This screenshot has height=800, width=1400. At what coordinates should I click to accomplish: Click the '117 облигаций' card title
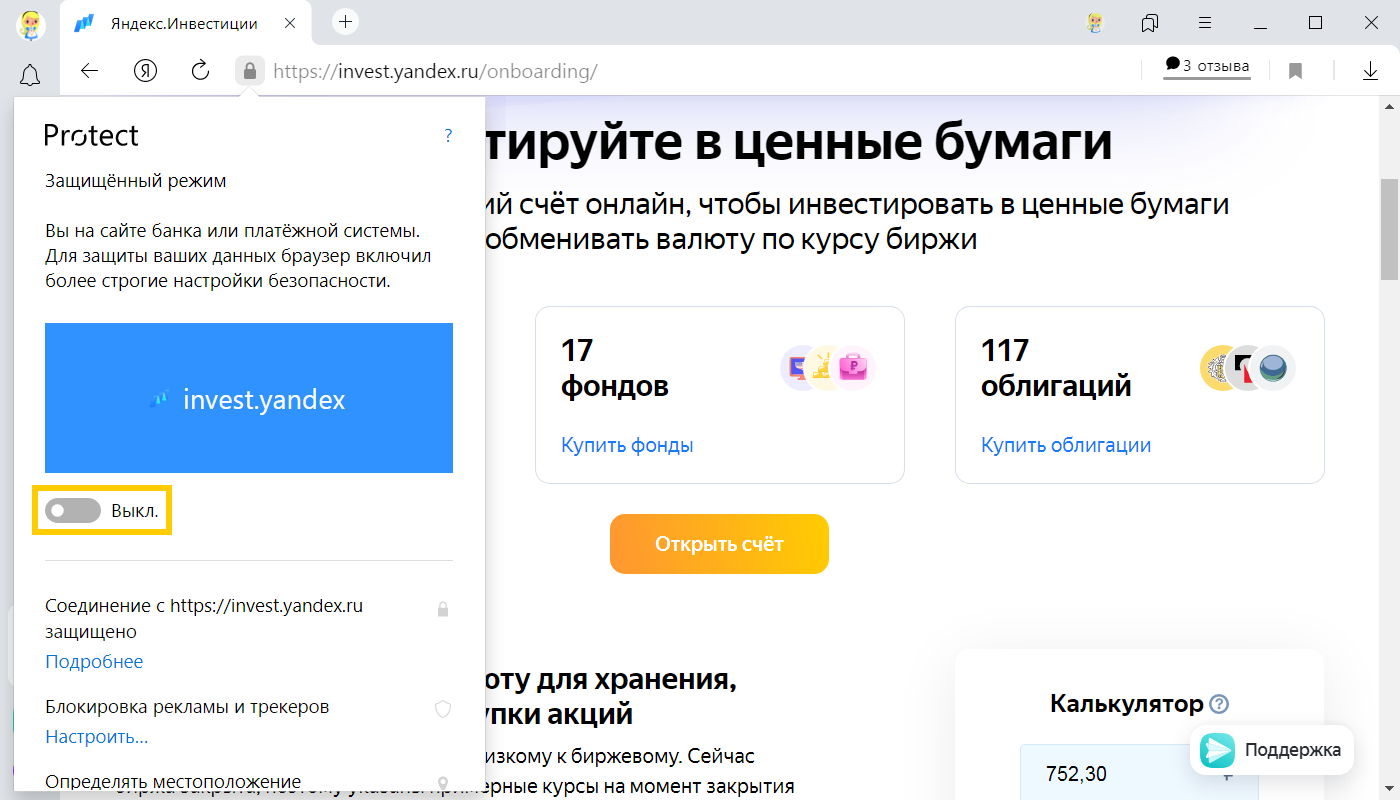pyautogui.click(x=1056, y=368)
